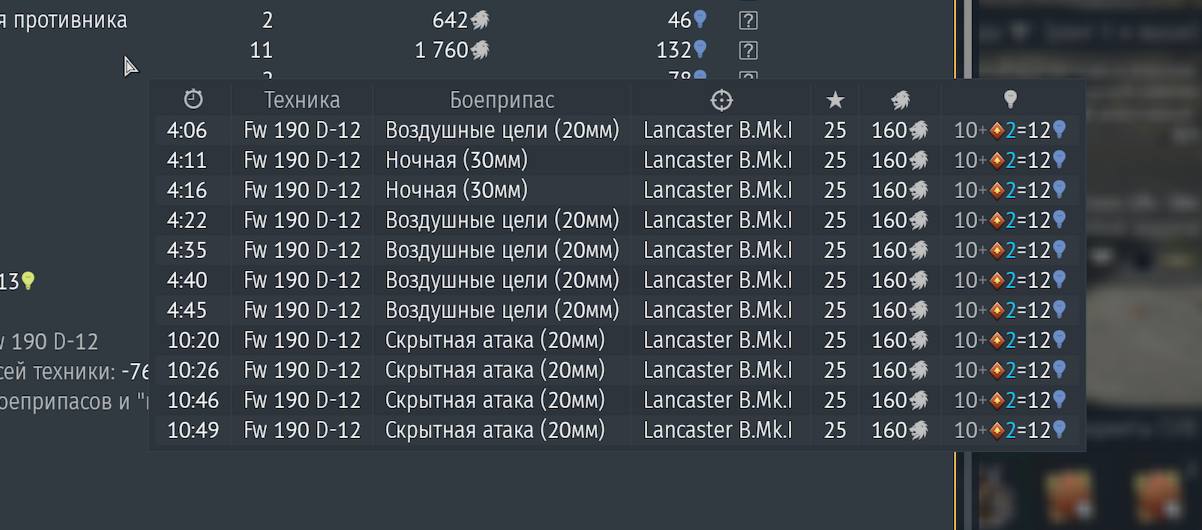The height and width of the screenshot is (530, 1202).
Task: Click the silver lion icon beside 1 760
Action: [x=481, y=50]
